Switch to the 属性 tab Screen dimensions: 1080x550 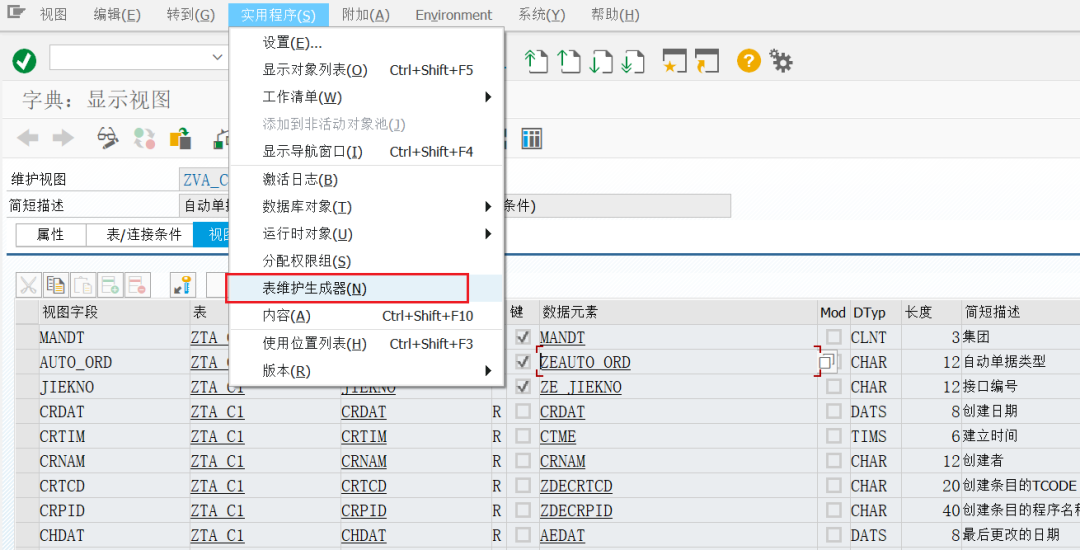50,235
